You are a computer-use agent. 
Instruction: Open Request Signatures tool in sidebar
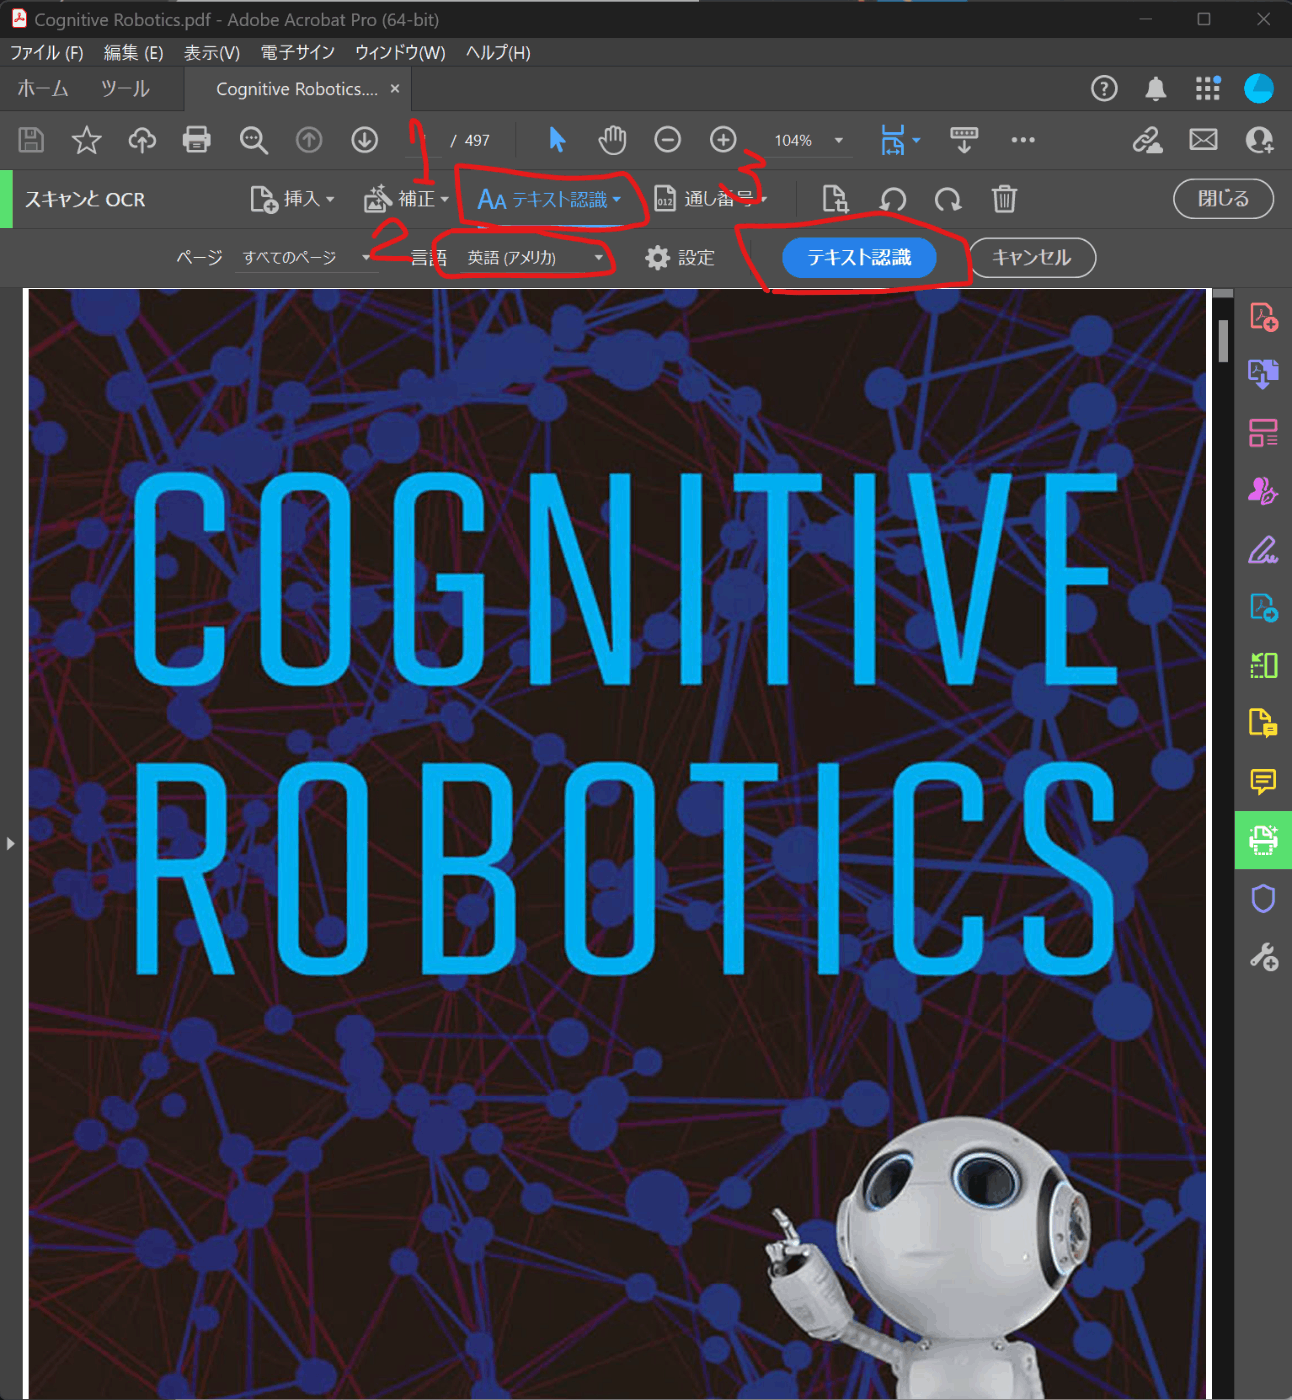[1263, 491]
